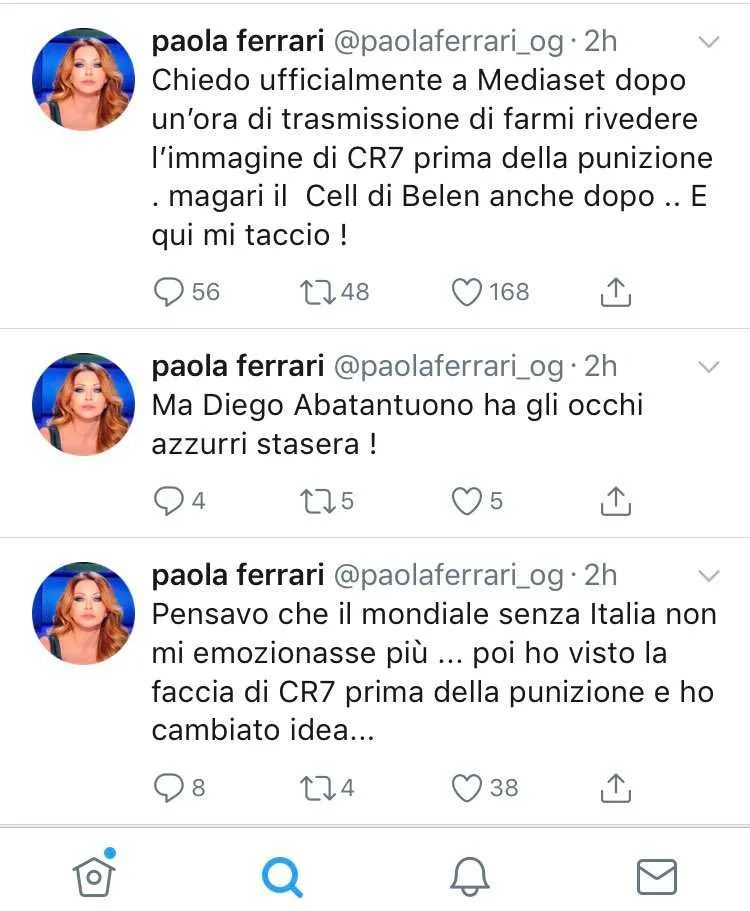Open dropdown arrow on the mondiale tweet

[x=708, y=576]
